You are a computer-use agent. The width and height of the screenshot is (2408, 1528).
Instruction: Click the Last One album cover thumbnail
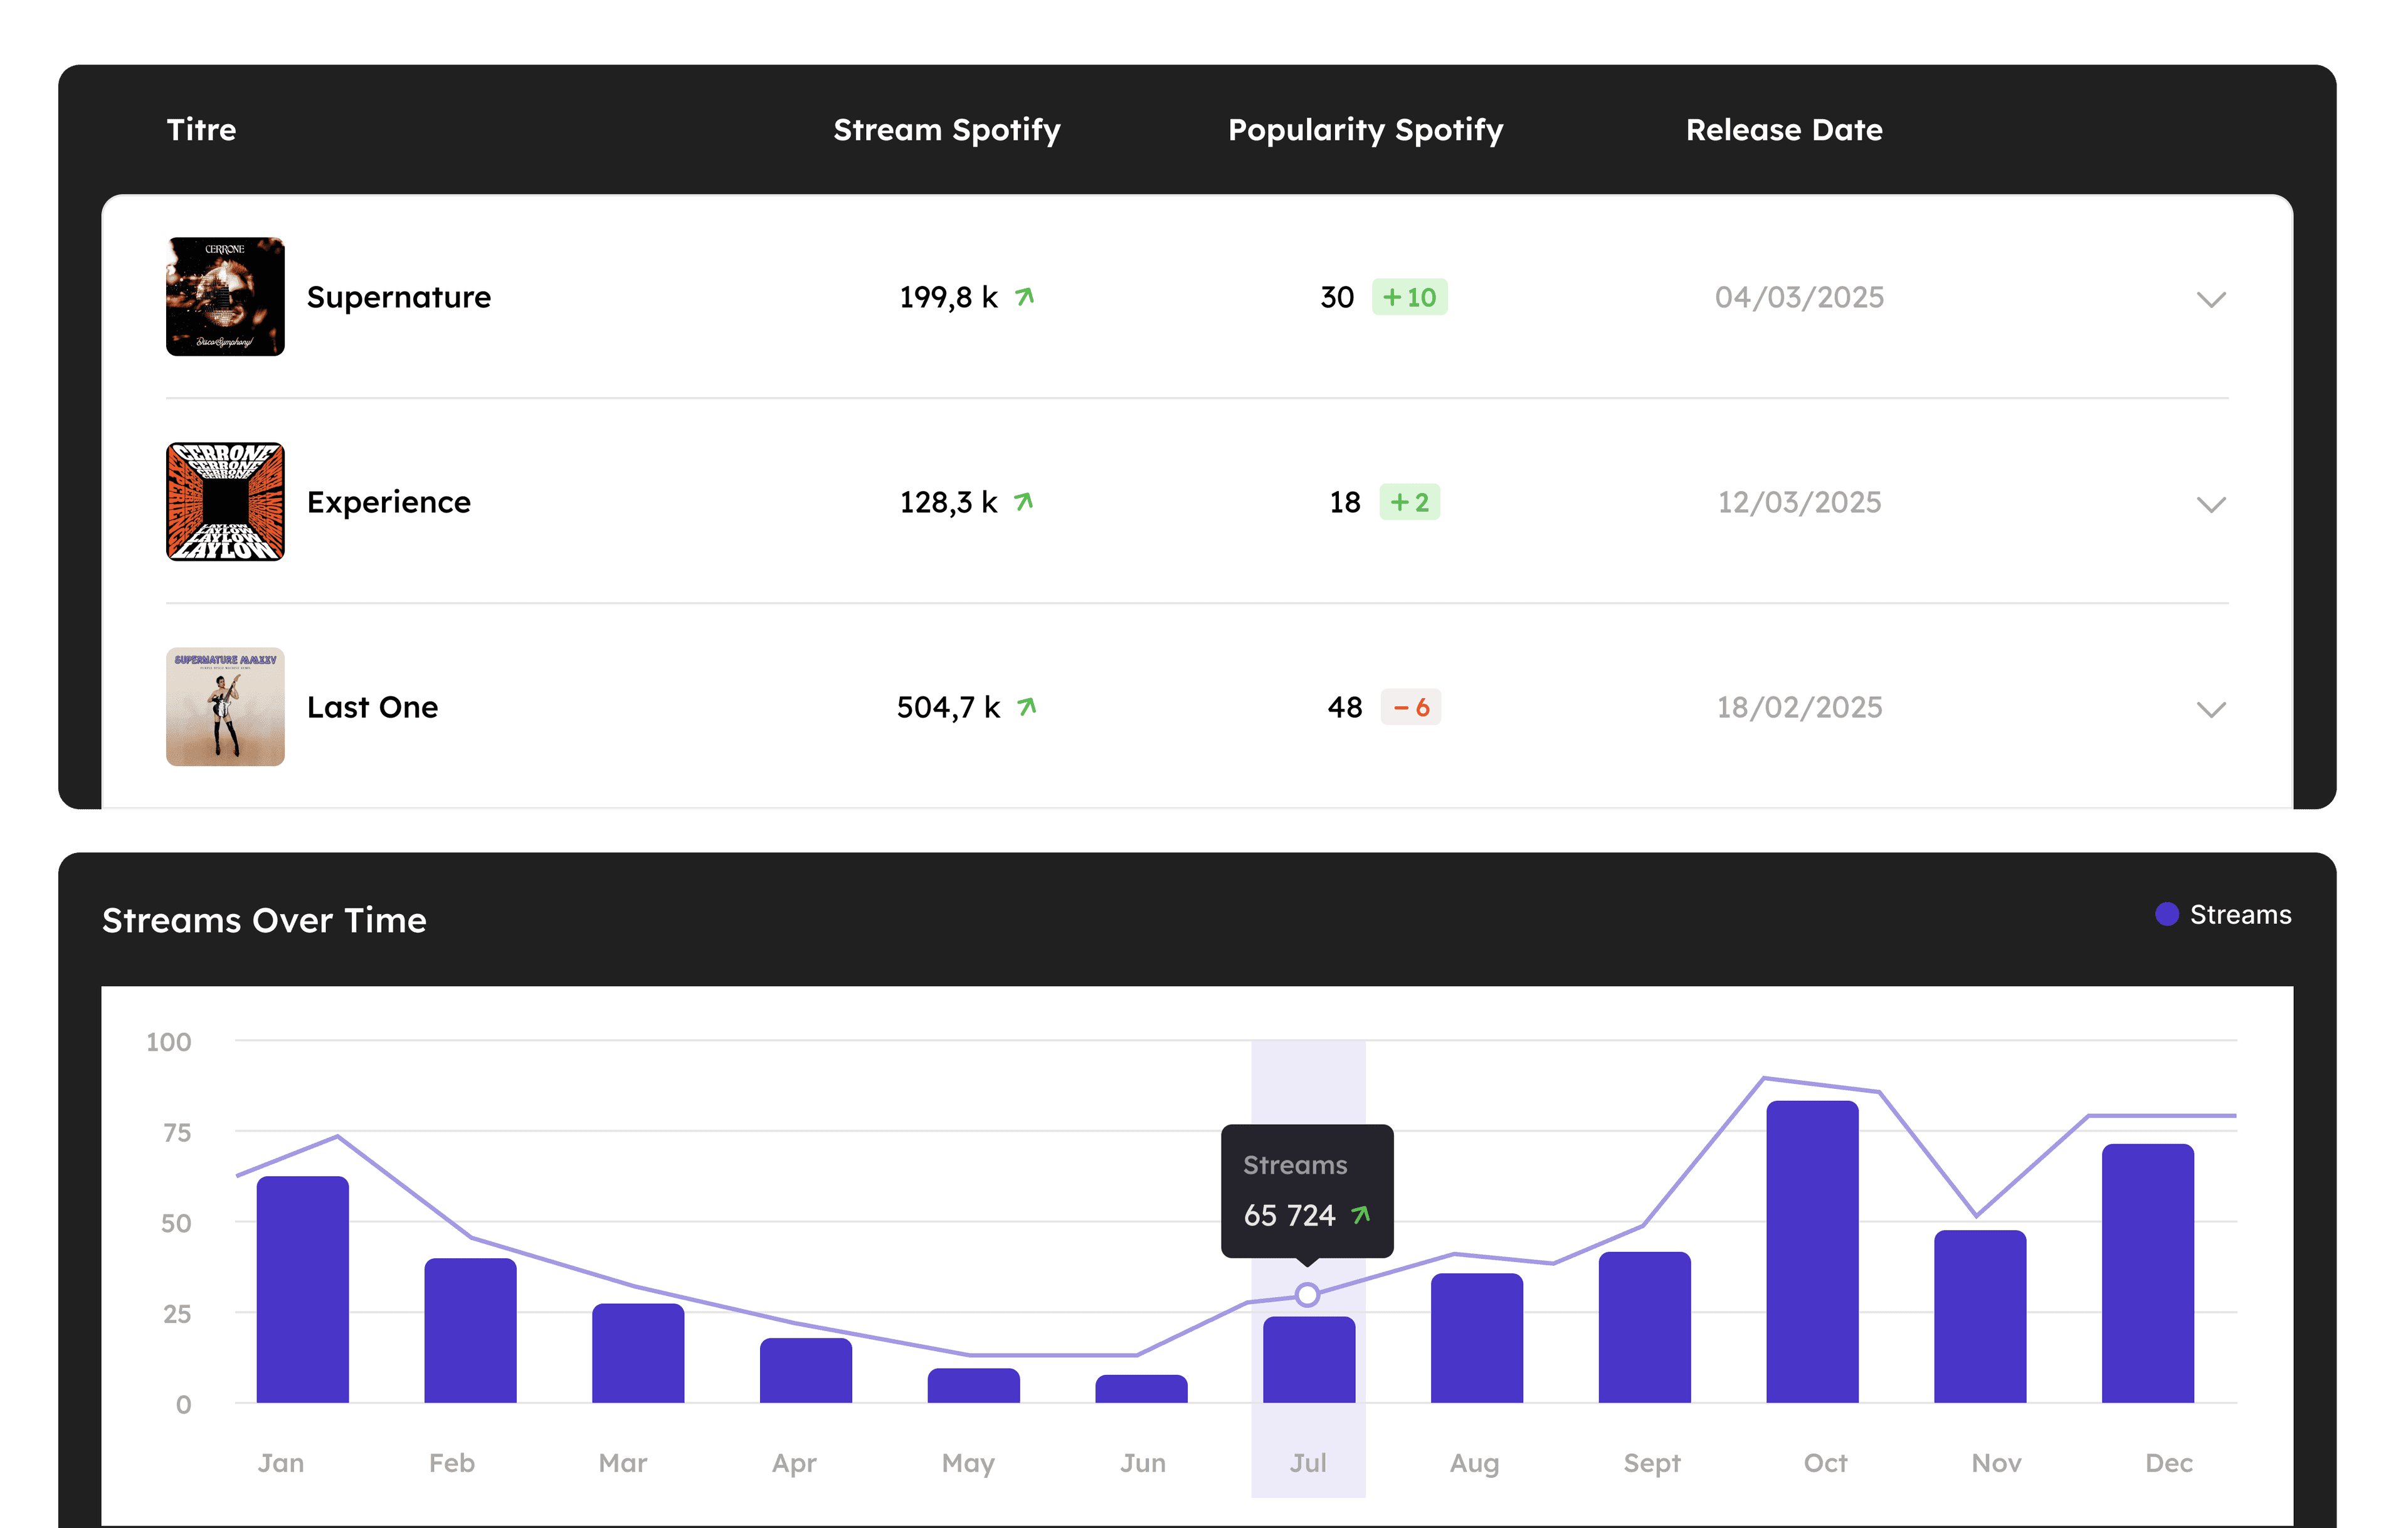(225, 706)
